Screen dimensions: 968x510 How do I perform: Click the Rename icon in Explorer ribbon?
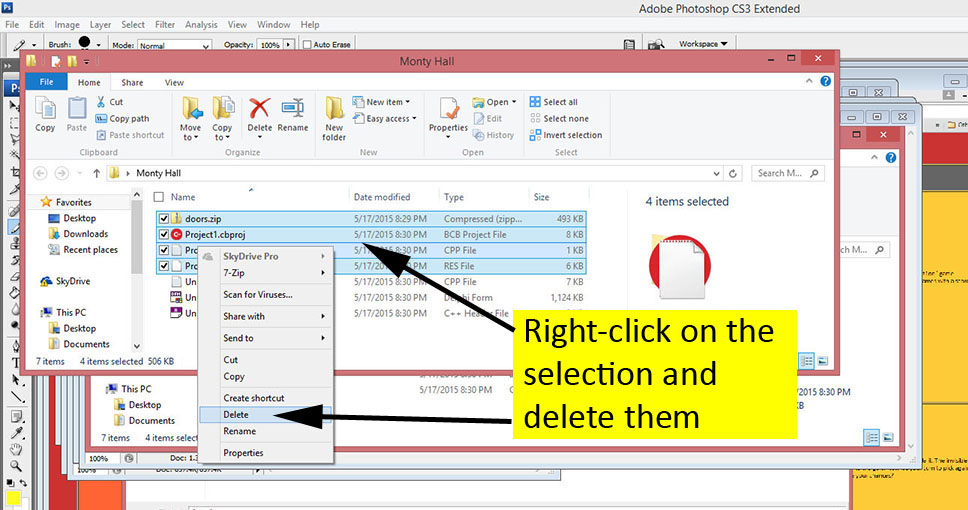293,114
